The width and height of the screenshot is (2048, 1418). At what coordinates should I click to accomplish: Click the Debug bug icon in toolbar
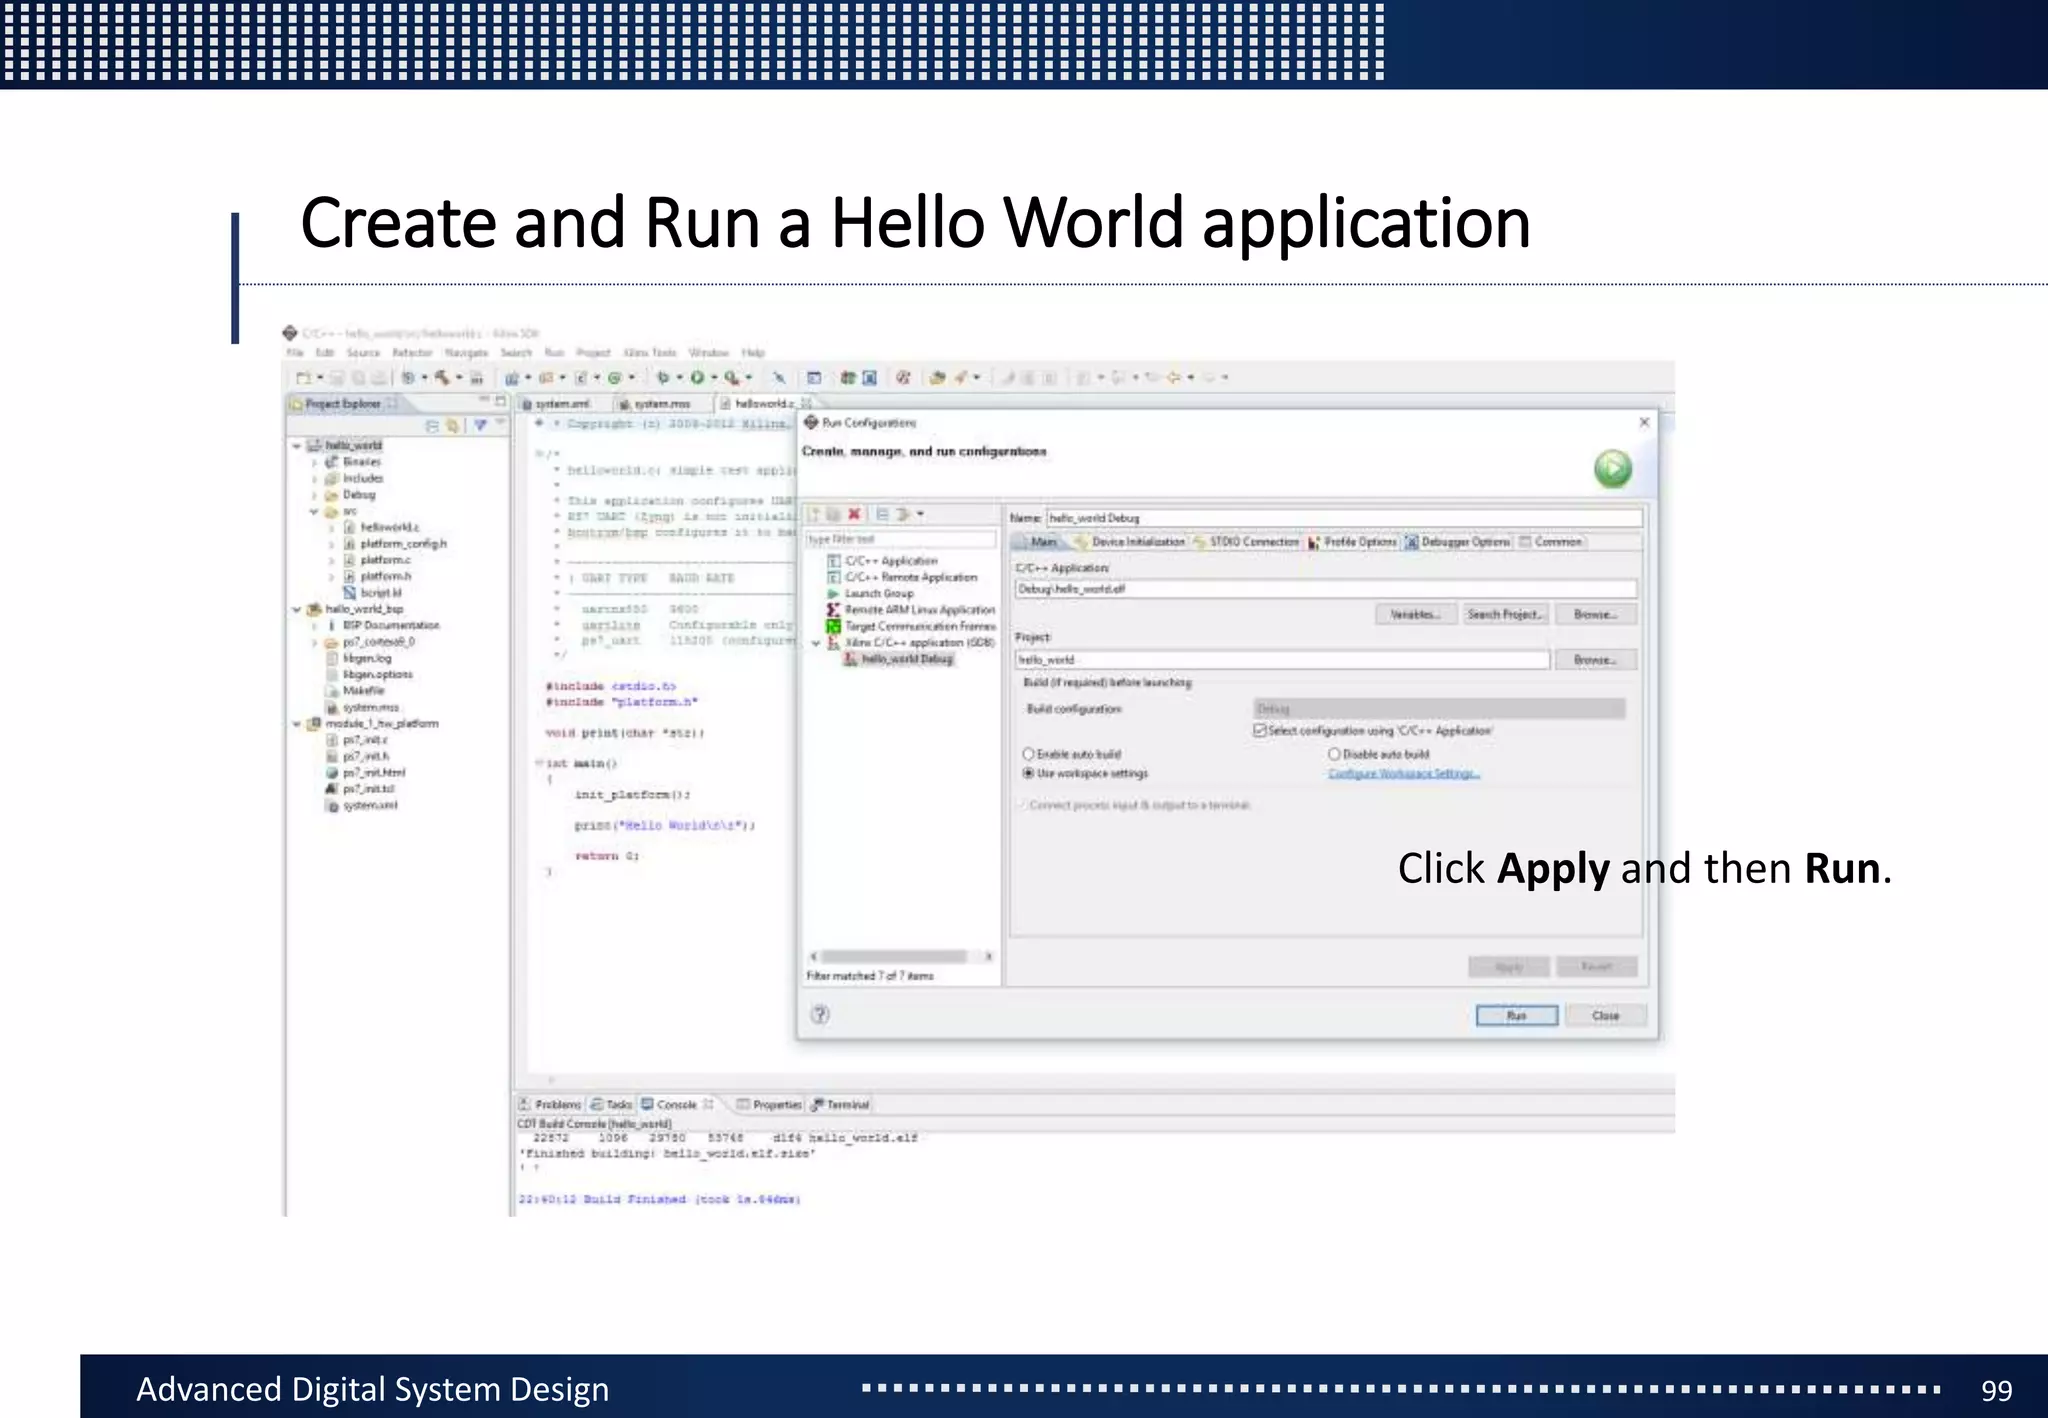pyautogui.click(x=662, y=378)
